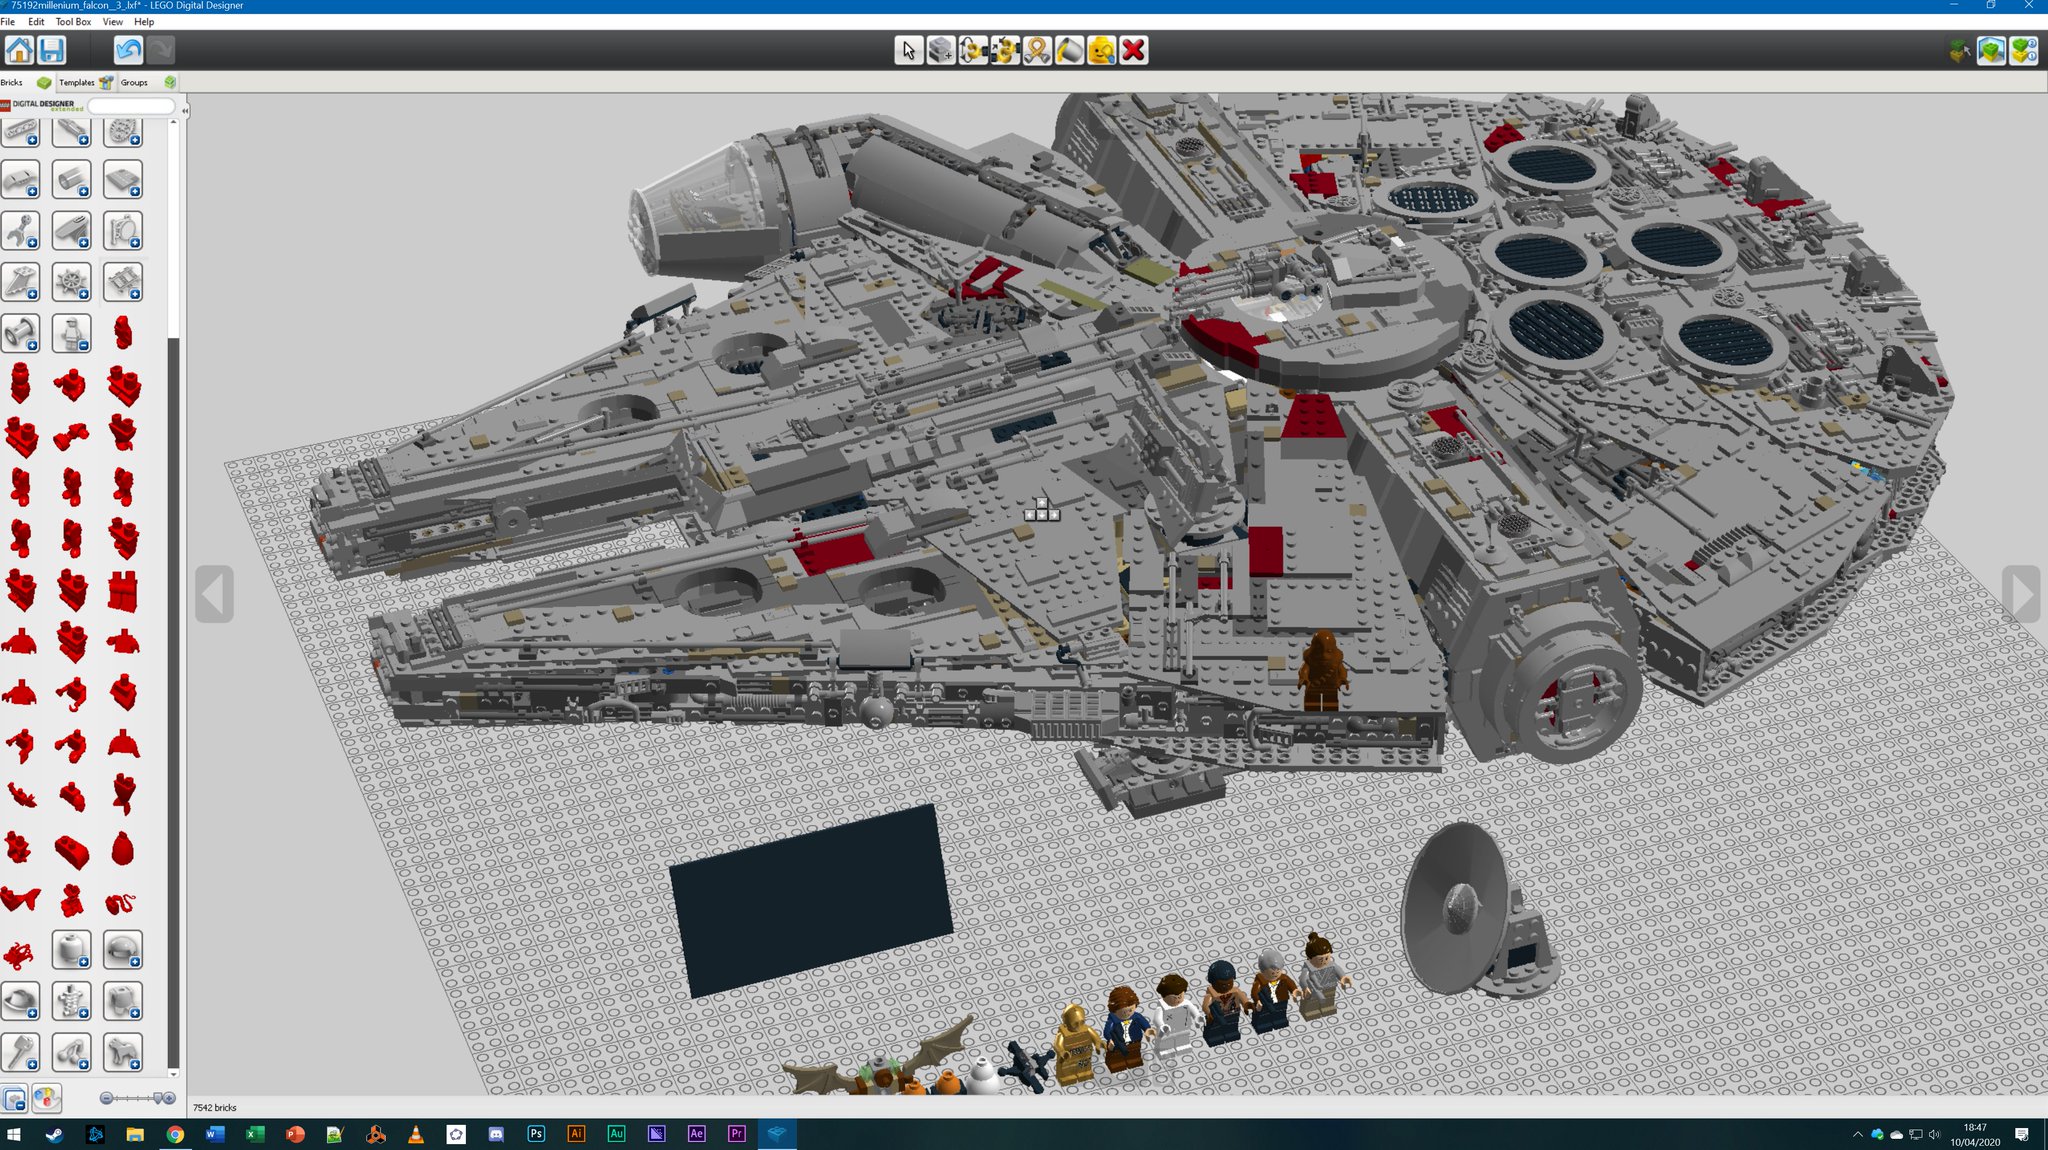Click the palette scroll-up arrow
This screenshot has width=2048, height=1150.
click(x=173, y=122)
